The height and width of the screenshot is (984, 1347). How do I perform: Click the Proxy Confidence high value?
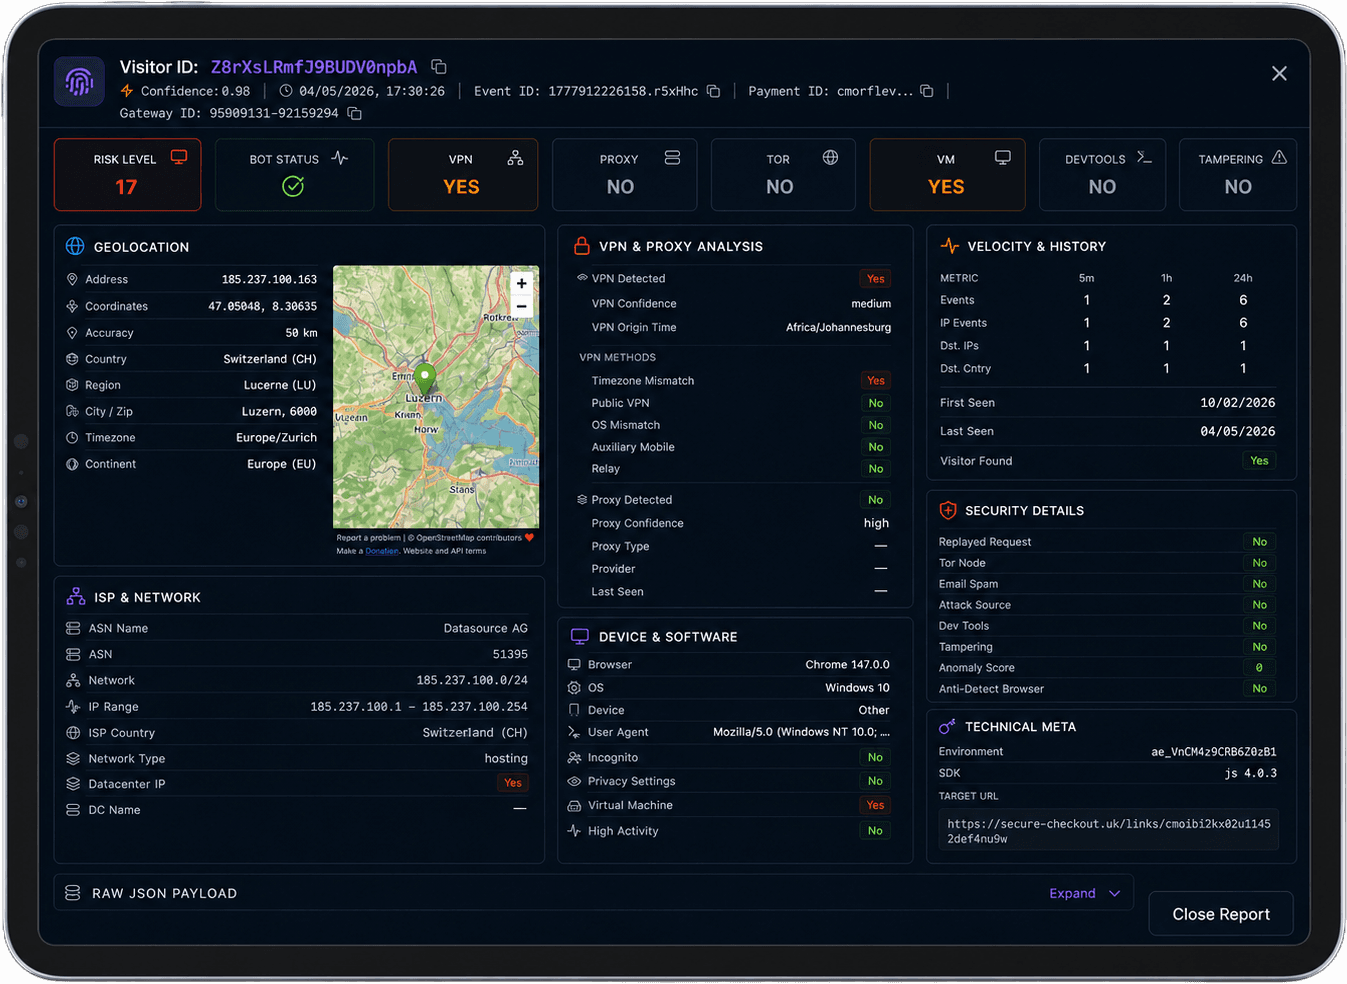point(877,523)
